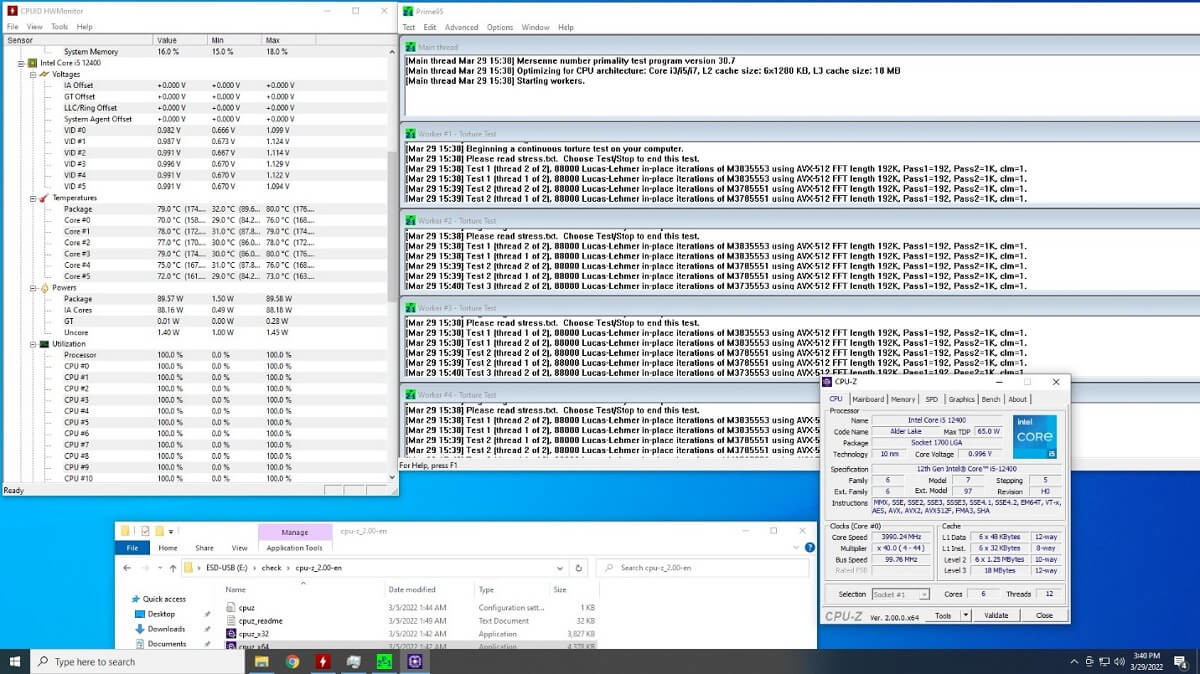Switch to the Mainboard tab in CPU-Z
This screenshot has width=1200, height=674.
coord(868,399)
